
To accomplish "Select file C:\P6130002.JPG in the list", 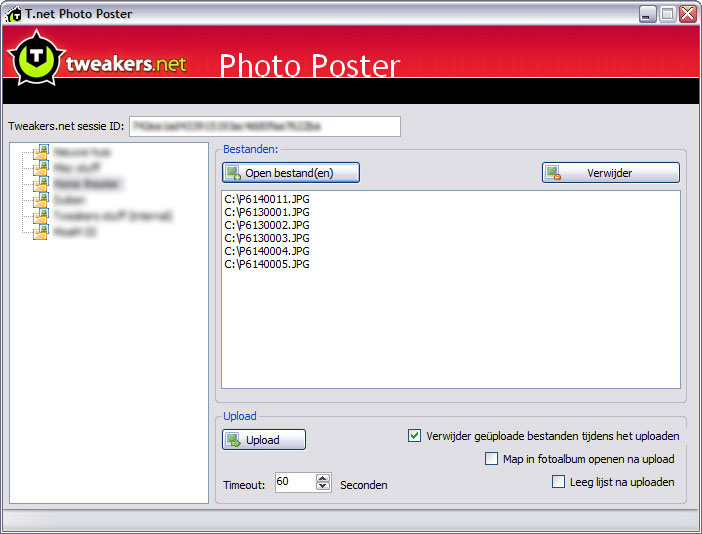I will (x=267, y=225).
